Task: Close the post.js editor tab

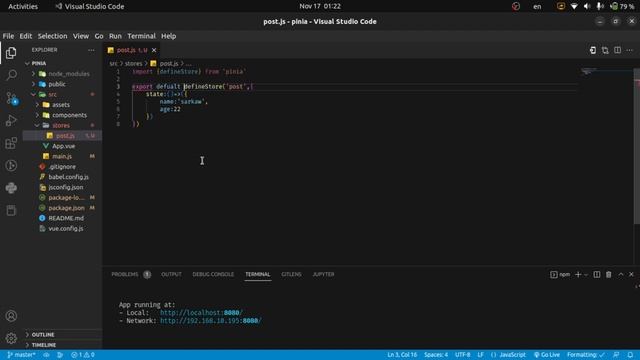Action: [x=154, y=50]
